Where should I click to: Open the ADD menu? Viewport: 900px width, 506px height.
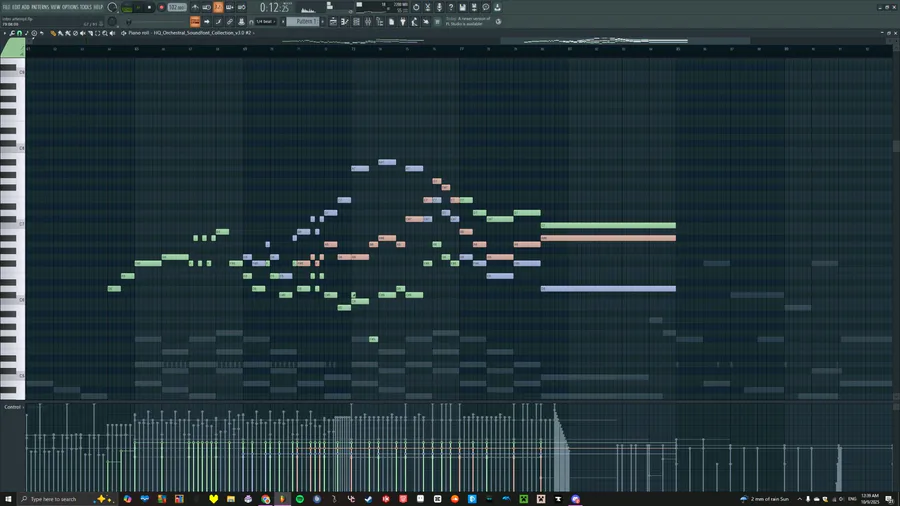tap(25, 7)
